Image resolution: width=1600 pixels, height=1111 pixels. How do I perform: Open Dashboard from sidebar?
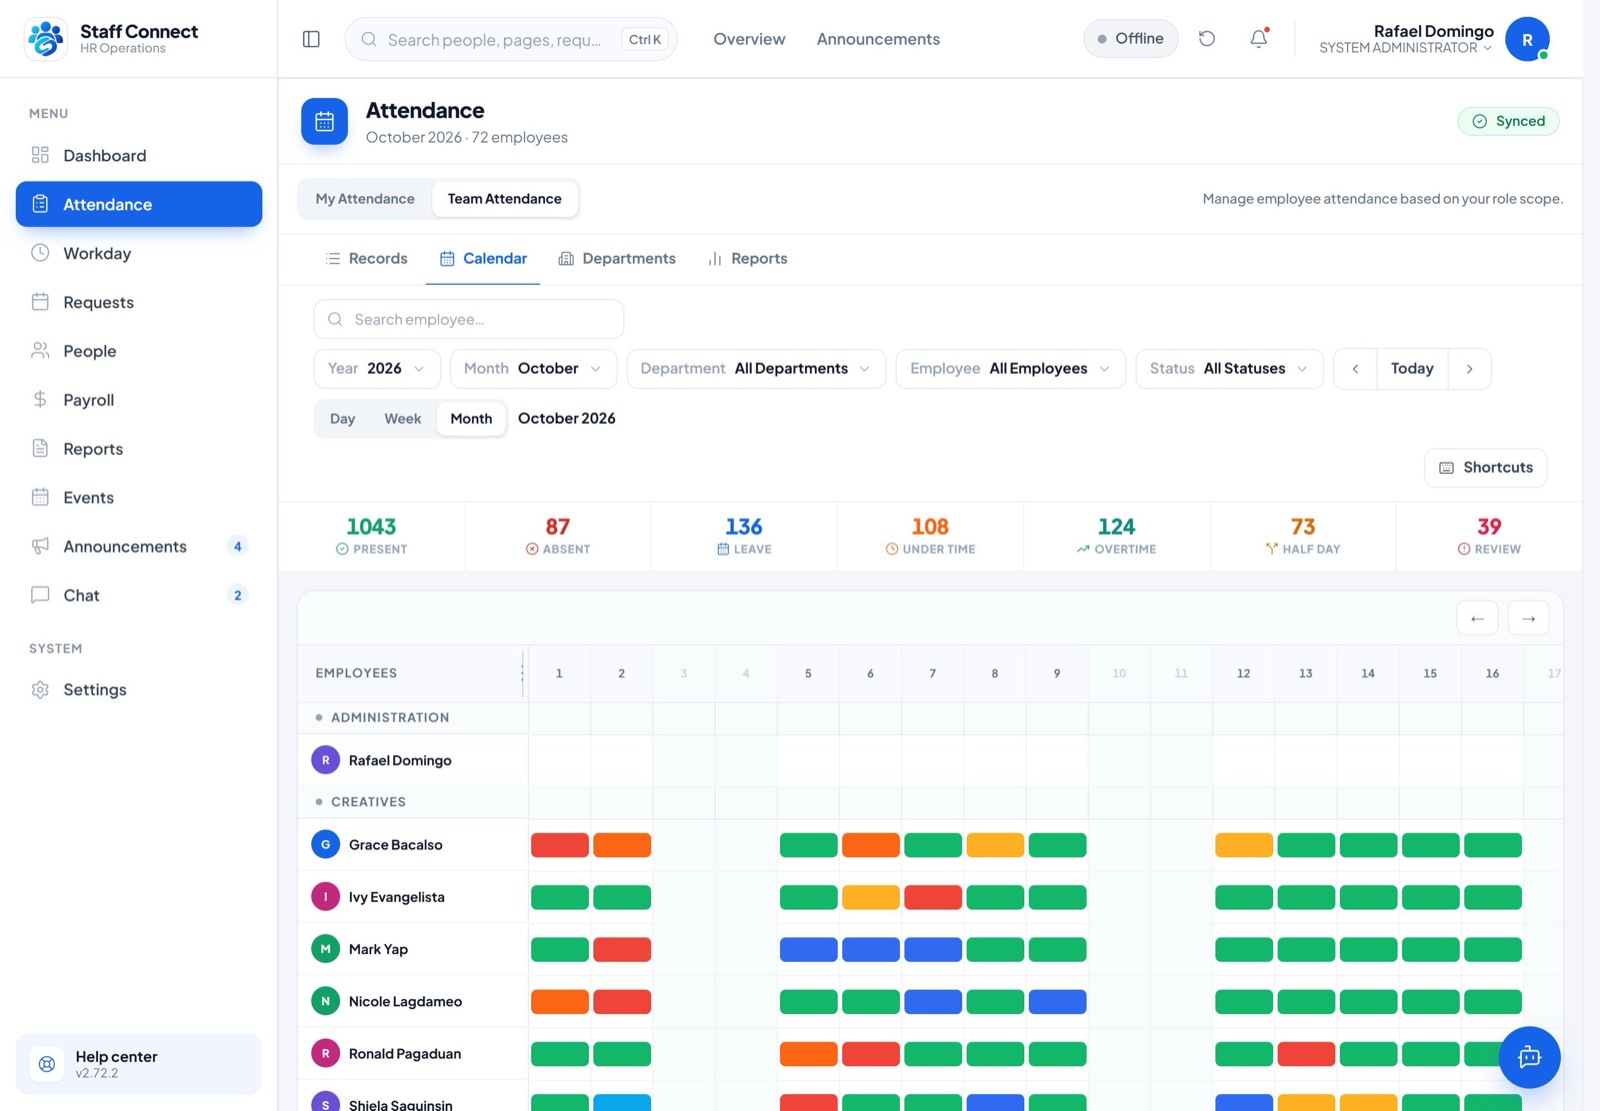tap(139, 155)
